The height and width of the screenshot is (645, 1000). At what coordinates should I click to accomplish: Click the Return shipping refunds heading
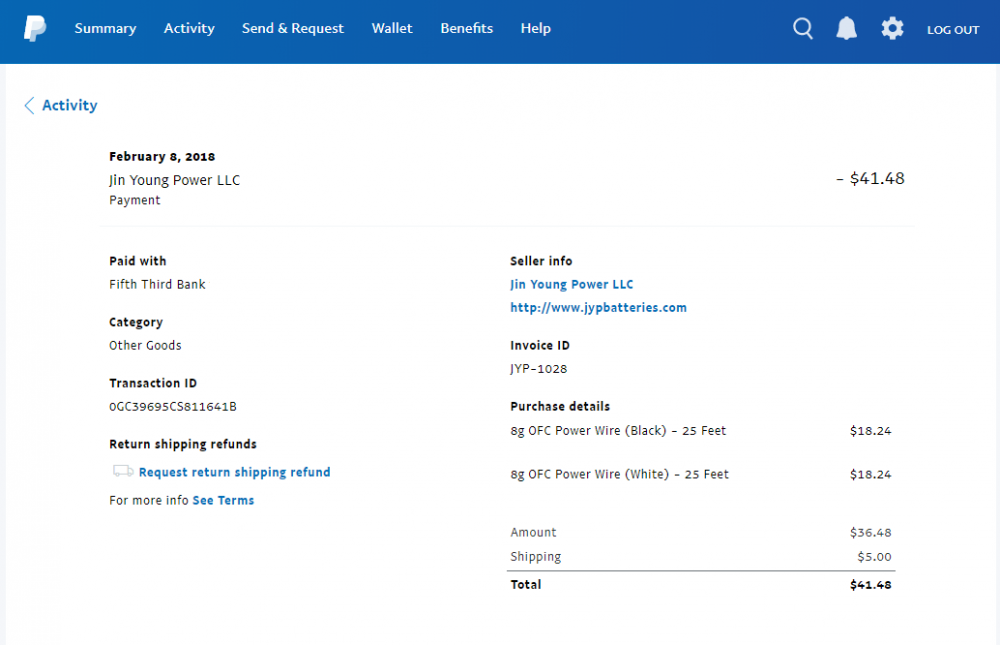tap(183, 444)
